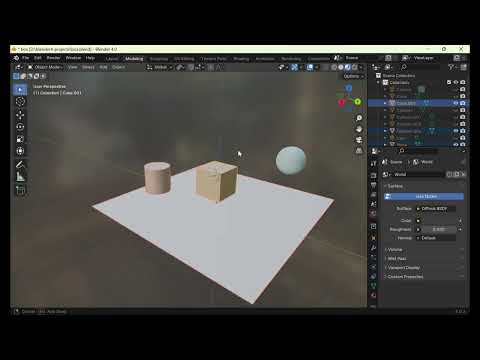Select the Select Box tool in the toolbar
This screenshot has width=480, height=360.
(x=20, y=90)
